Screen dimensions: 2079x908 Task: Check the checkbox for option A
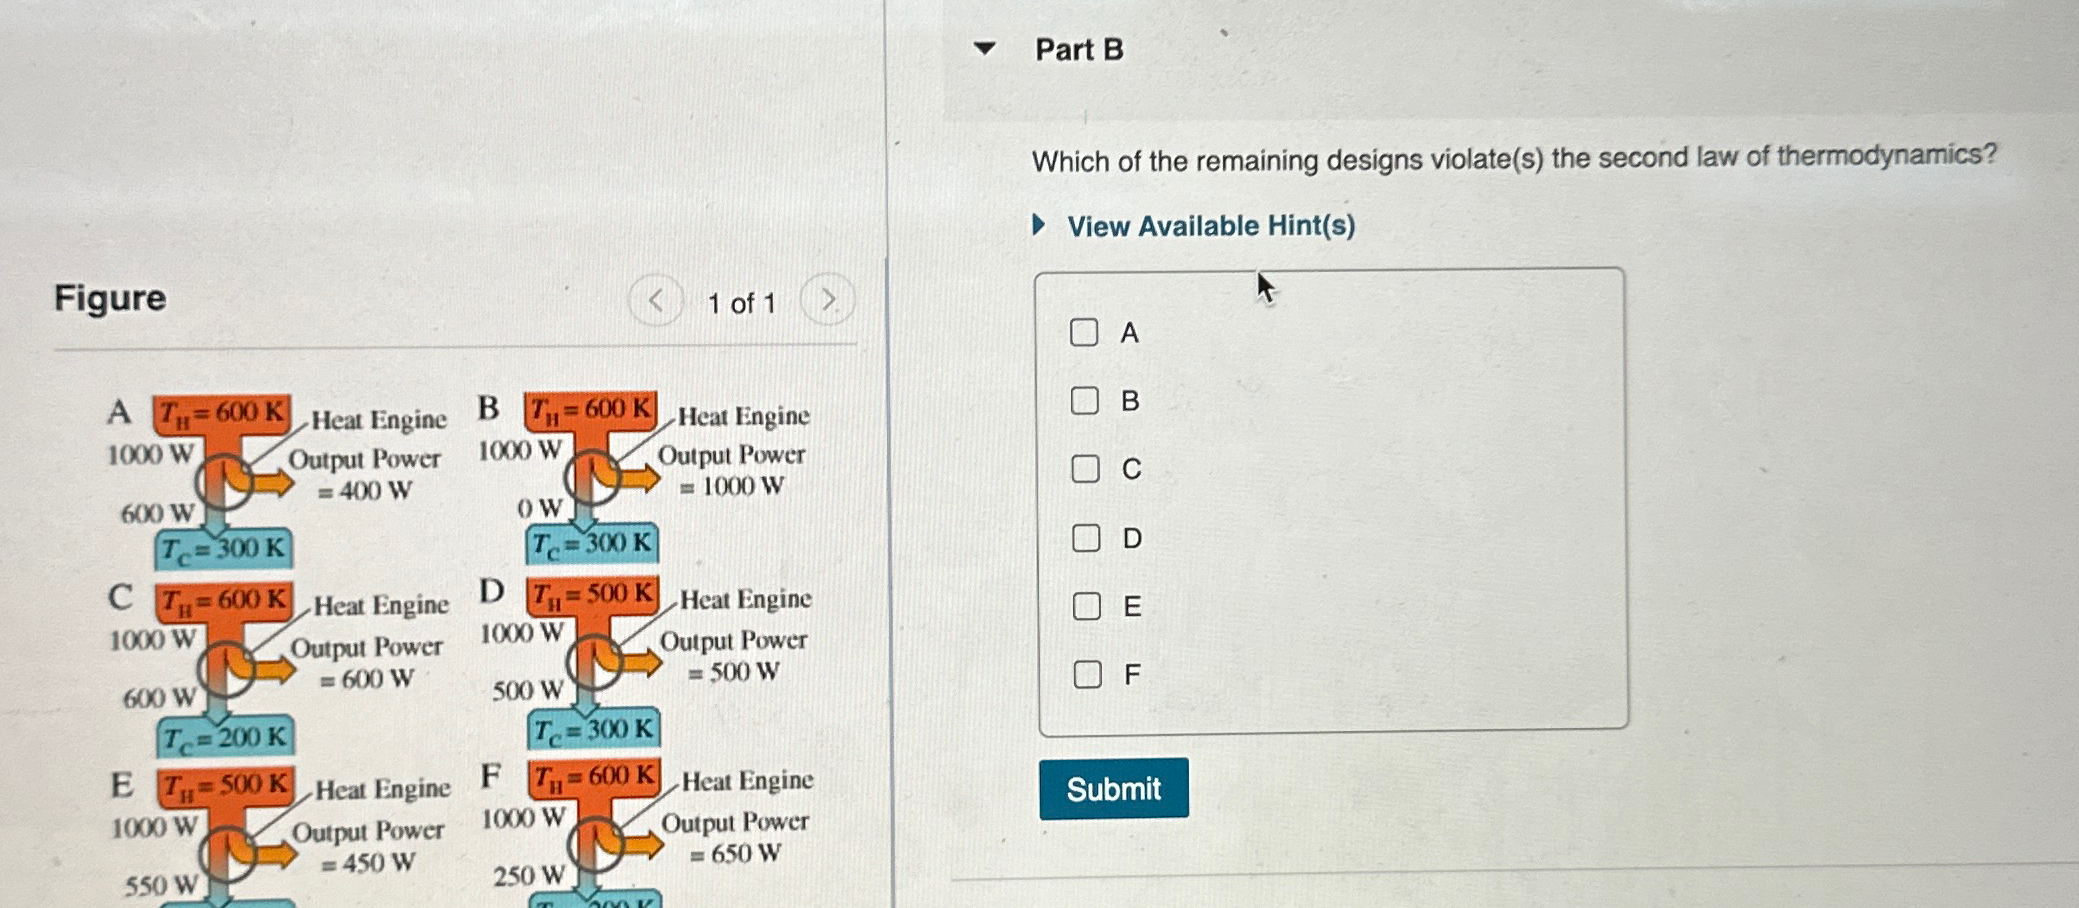[x=1086, y=329]
